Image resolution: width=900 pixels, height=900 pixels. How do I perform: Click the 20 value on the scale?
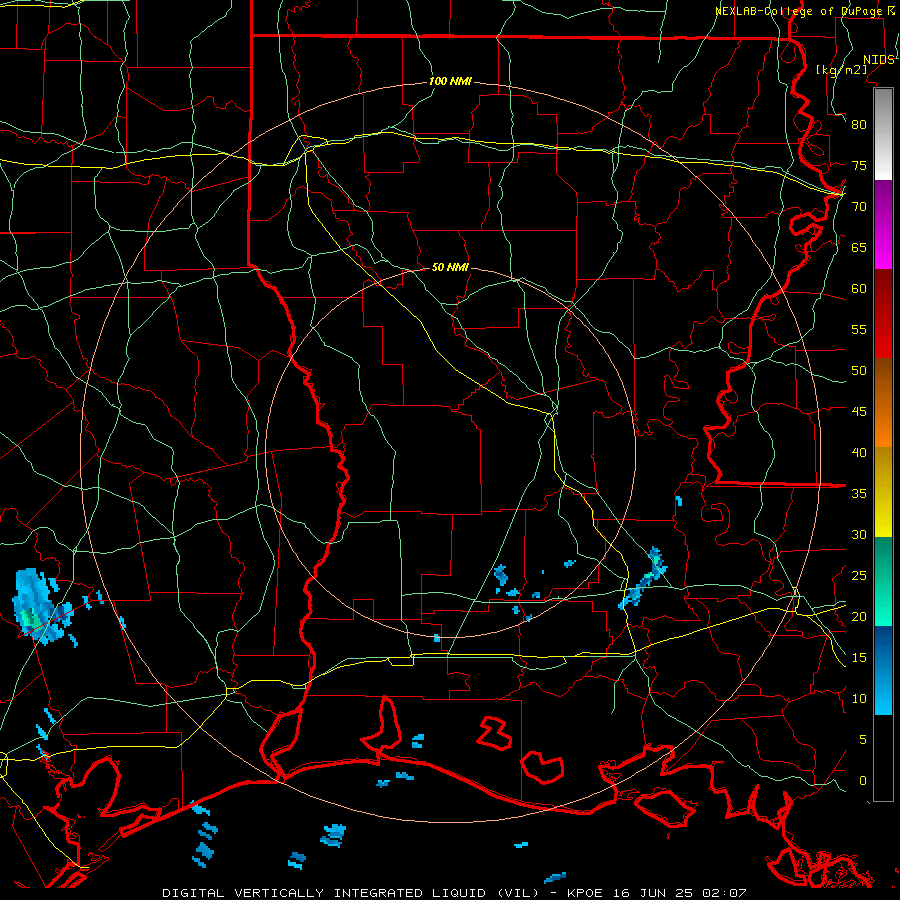click(859, 616)
